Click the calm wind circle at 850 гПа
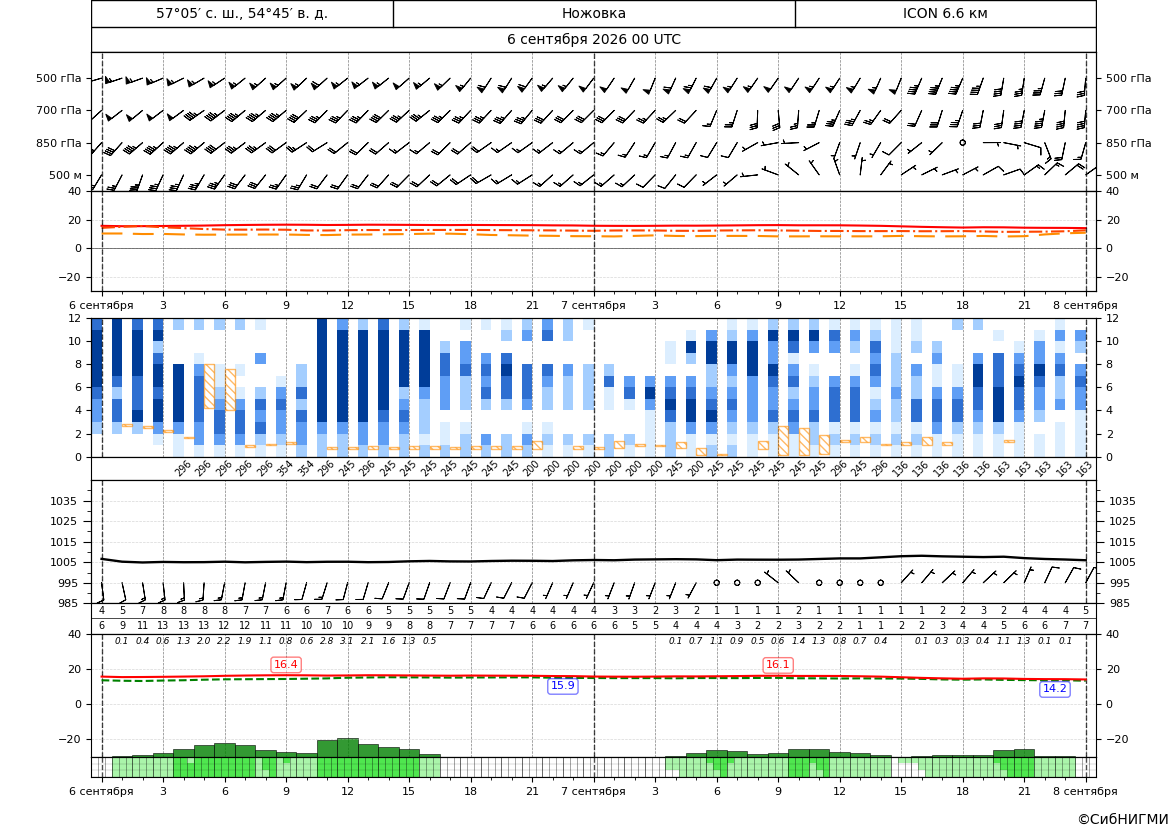 [962, 142]
